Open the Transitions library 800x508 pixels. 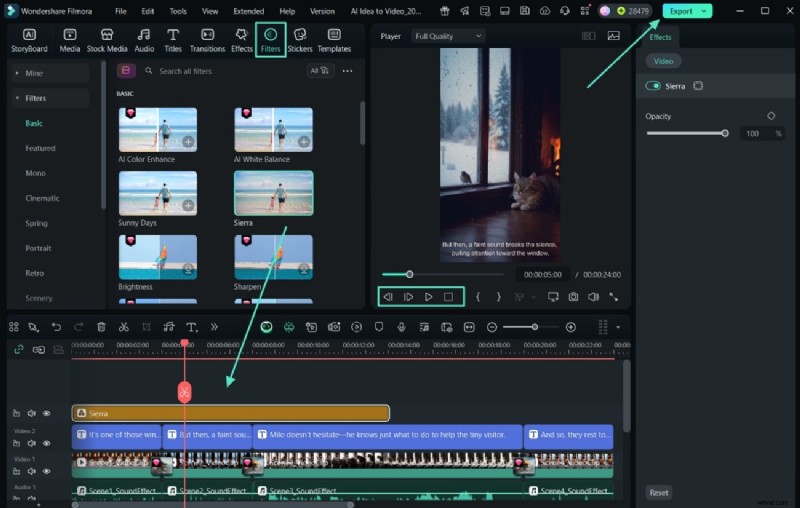click(207, 39)
